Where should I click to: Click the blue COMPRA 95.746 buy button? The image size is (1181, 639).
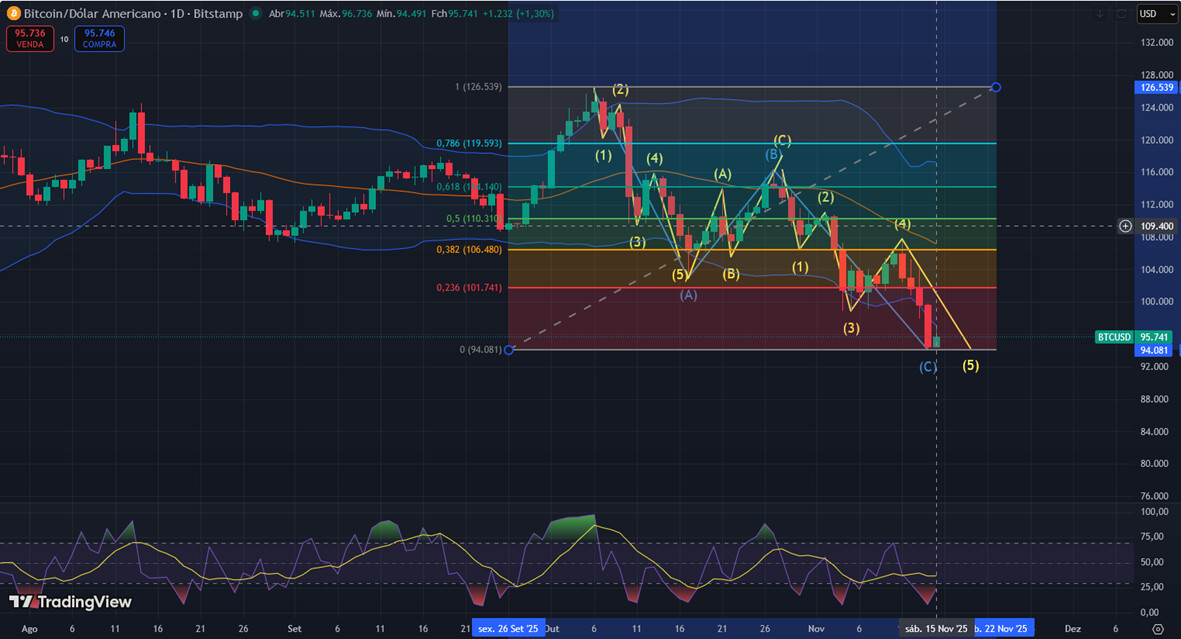99,38
